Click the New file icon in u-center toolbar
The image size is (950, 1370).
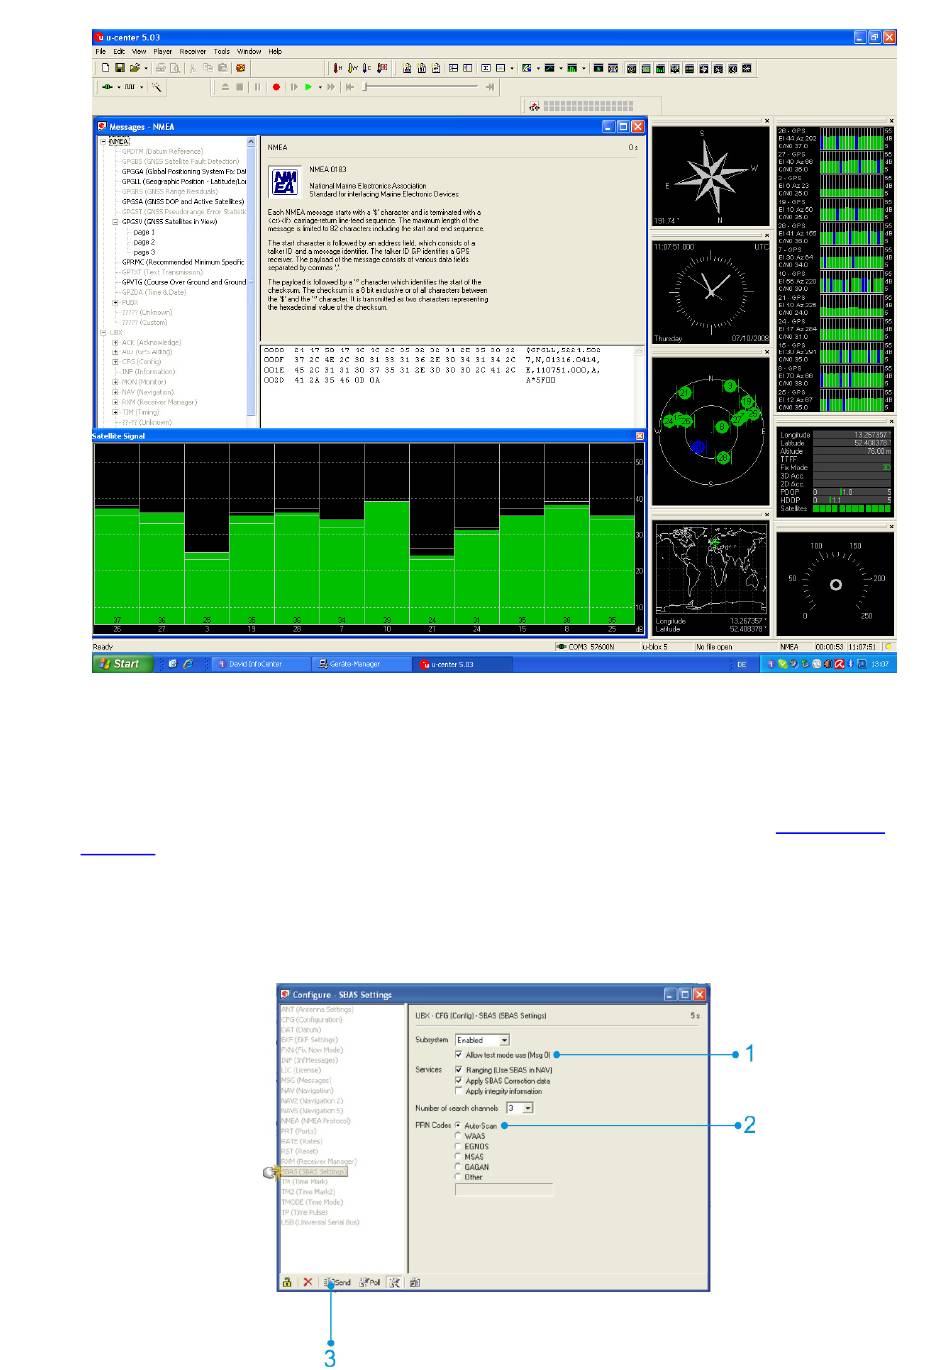(106, 68)
